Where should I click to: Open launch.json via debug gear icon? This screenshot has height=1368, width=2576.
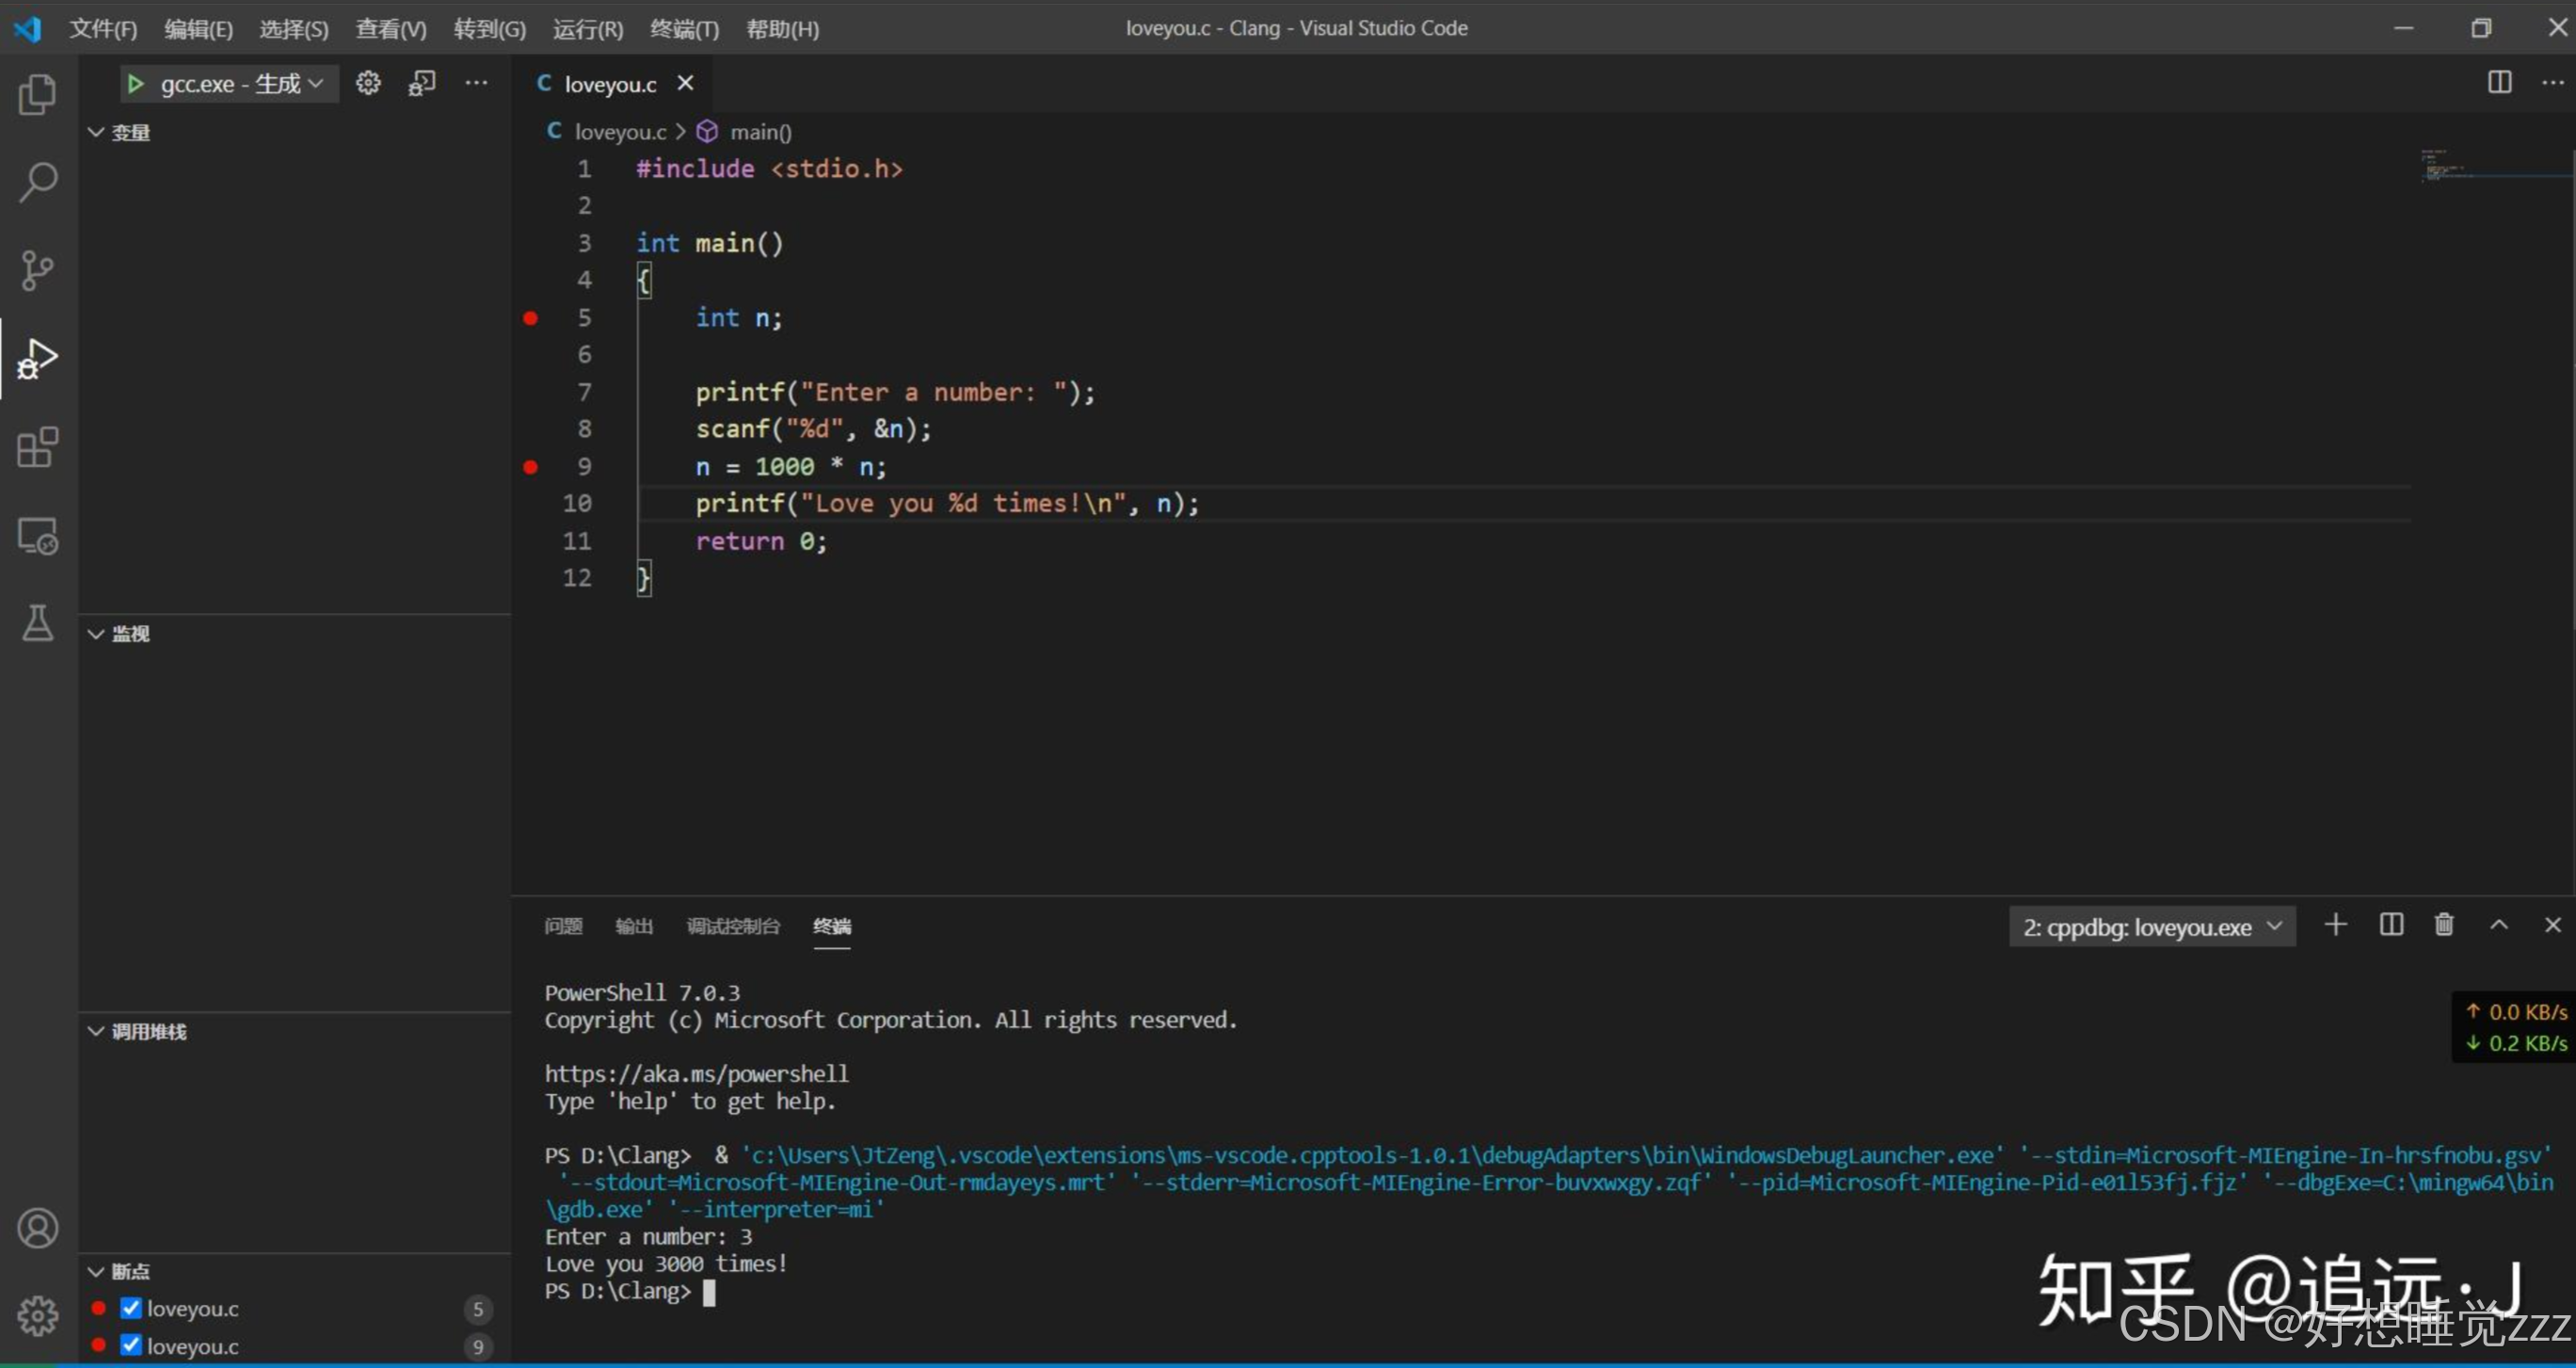click(x=368, y=83)
